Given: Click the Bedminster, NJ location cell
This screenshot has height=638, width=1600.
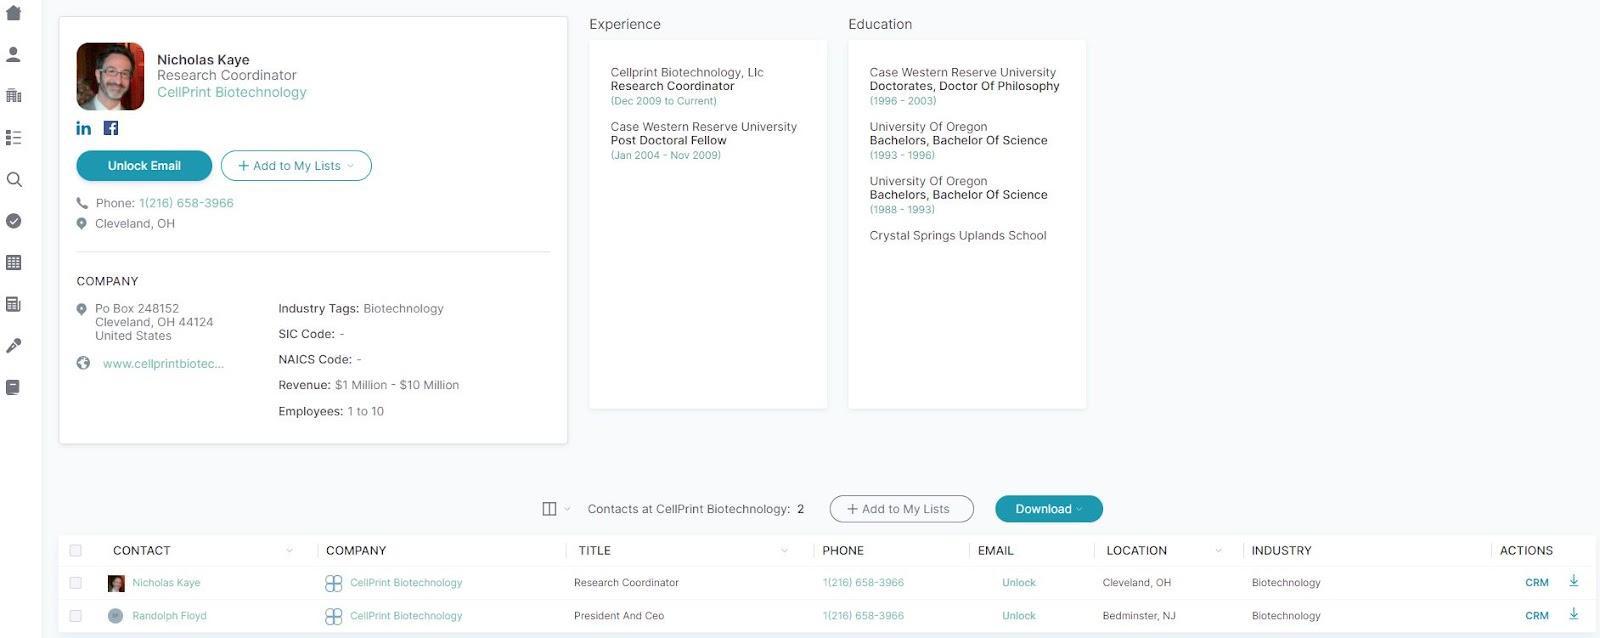Looking at the screenshot, I should (x=1139, y=616).
